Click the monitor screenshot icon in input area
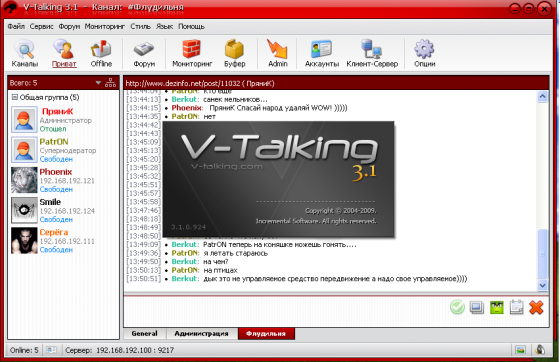560x362 pixels. point(477,307)
